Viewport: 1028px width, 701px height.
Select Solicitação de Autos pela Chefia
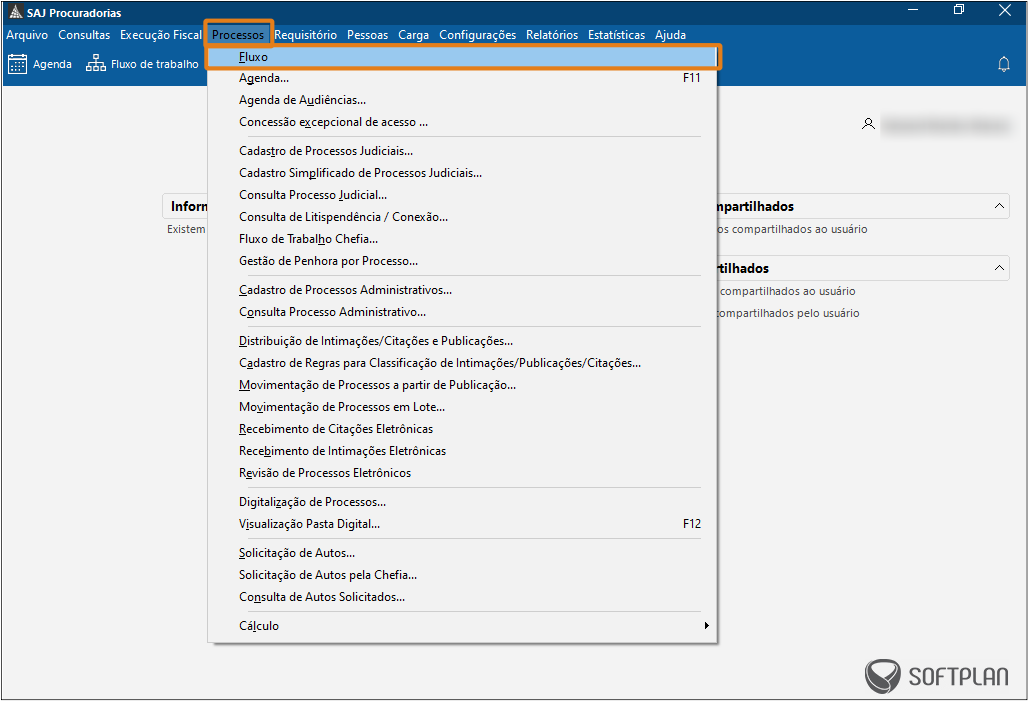pos(462,575)
